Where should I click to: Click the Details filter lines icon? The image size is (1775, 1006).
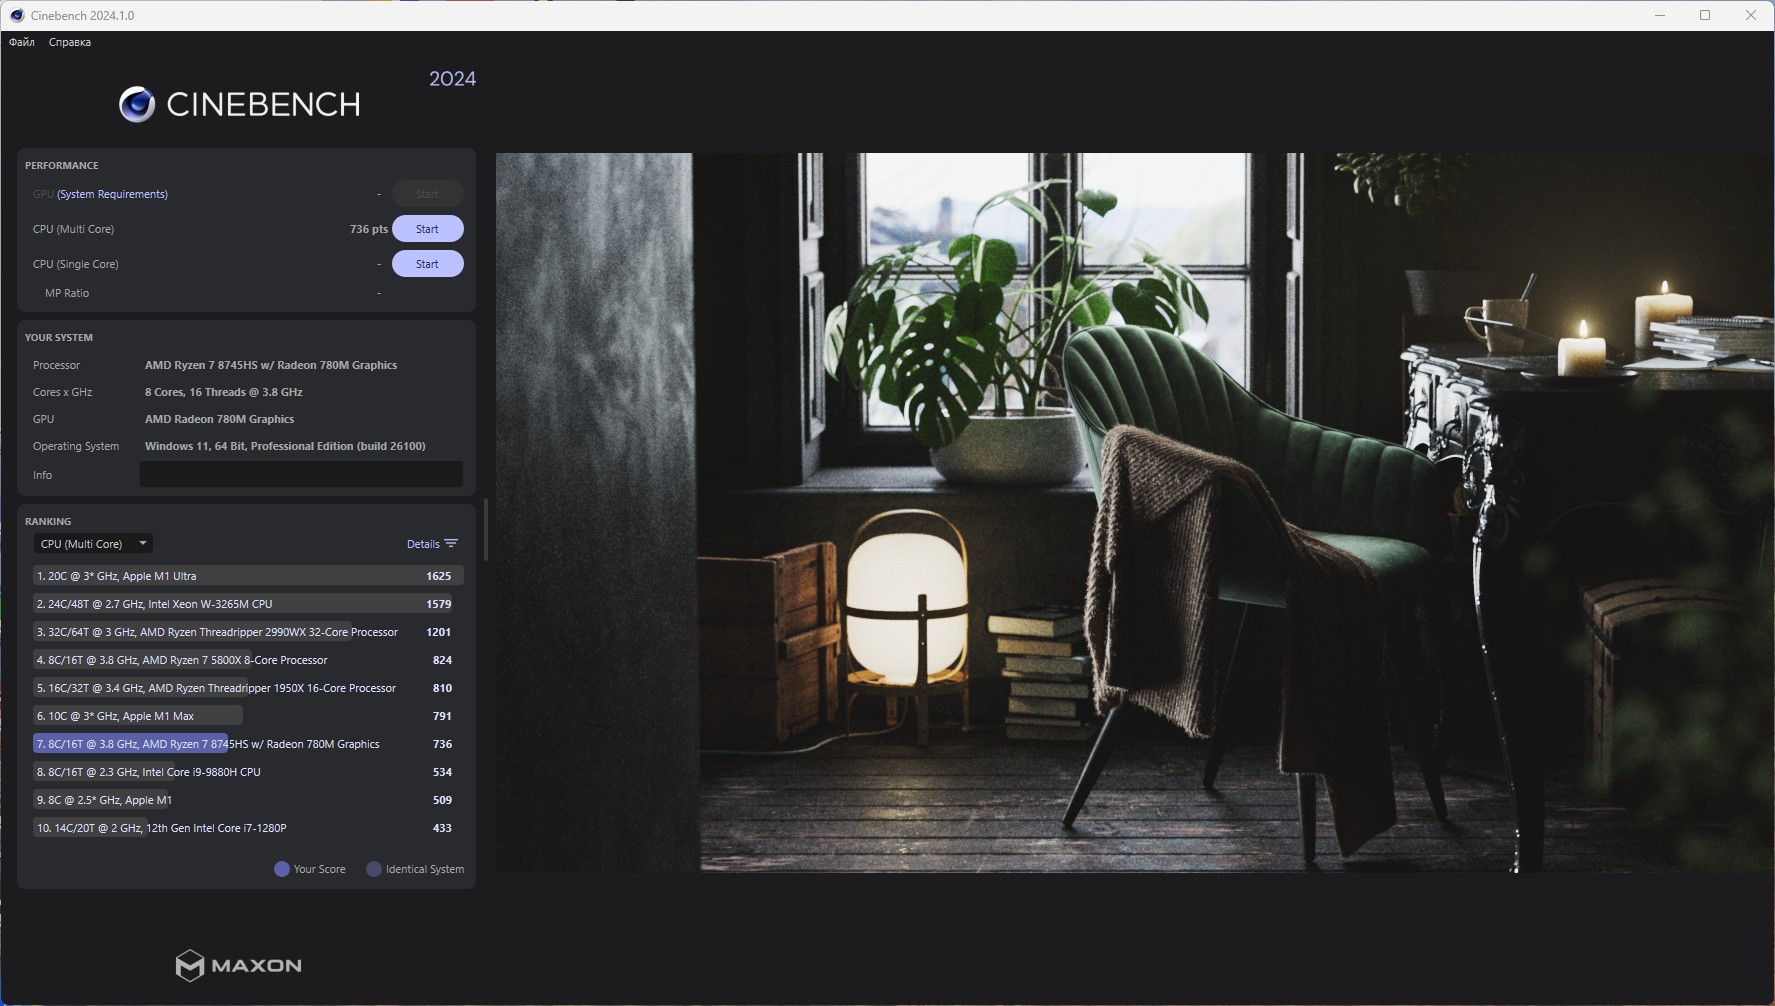pyautogui.click(x=451, y=544)
